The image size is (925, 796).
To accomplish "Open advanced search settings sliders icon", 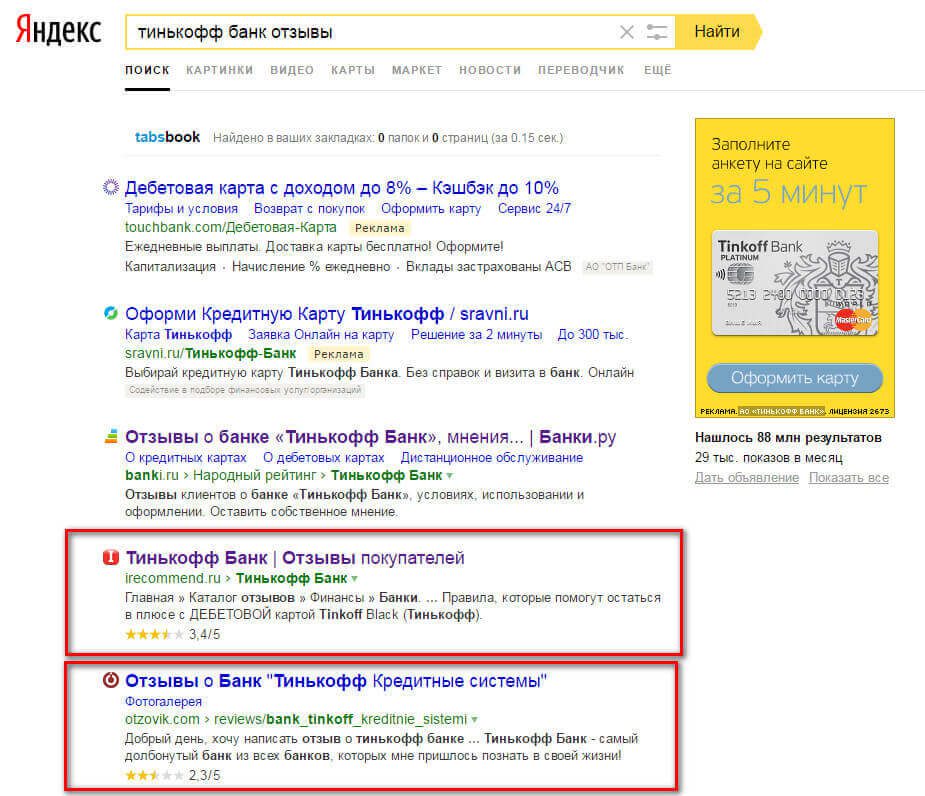I will [657, 32].
